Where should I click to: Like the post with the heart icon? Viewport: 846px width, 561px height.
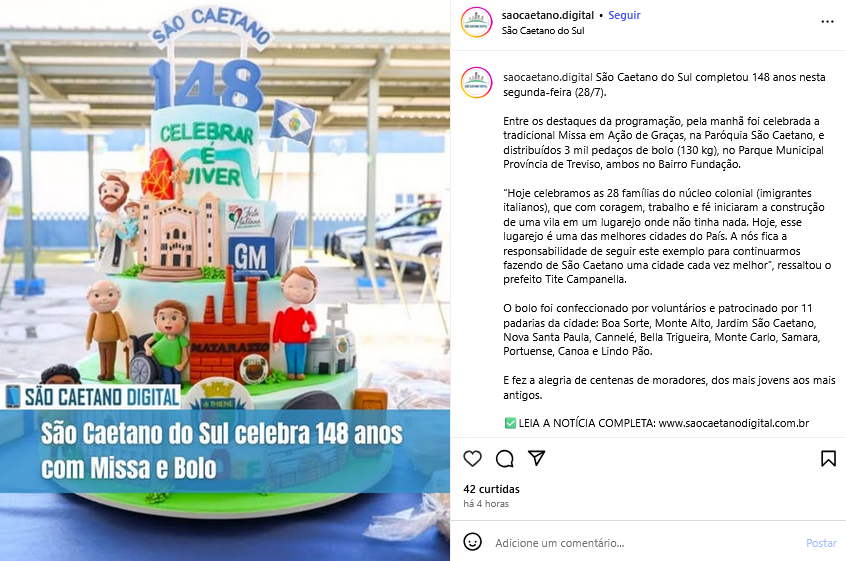click(x=472, y=459)
